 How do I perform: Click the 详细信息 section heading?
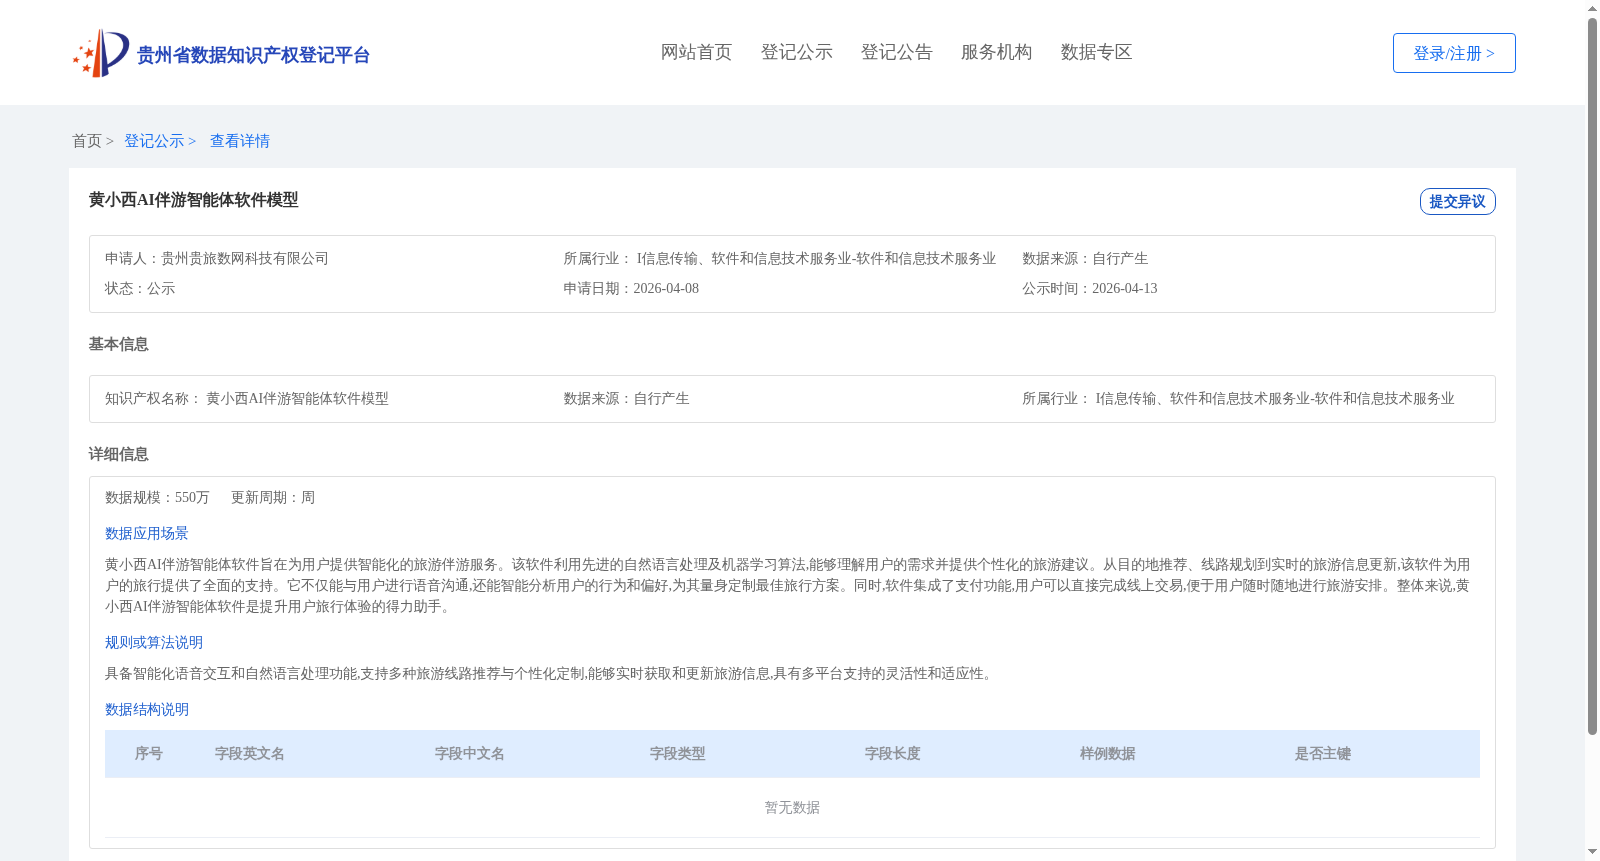118,454
